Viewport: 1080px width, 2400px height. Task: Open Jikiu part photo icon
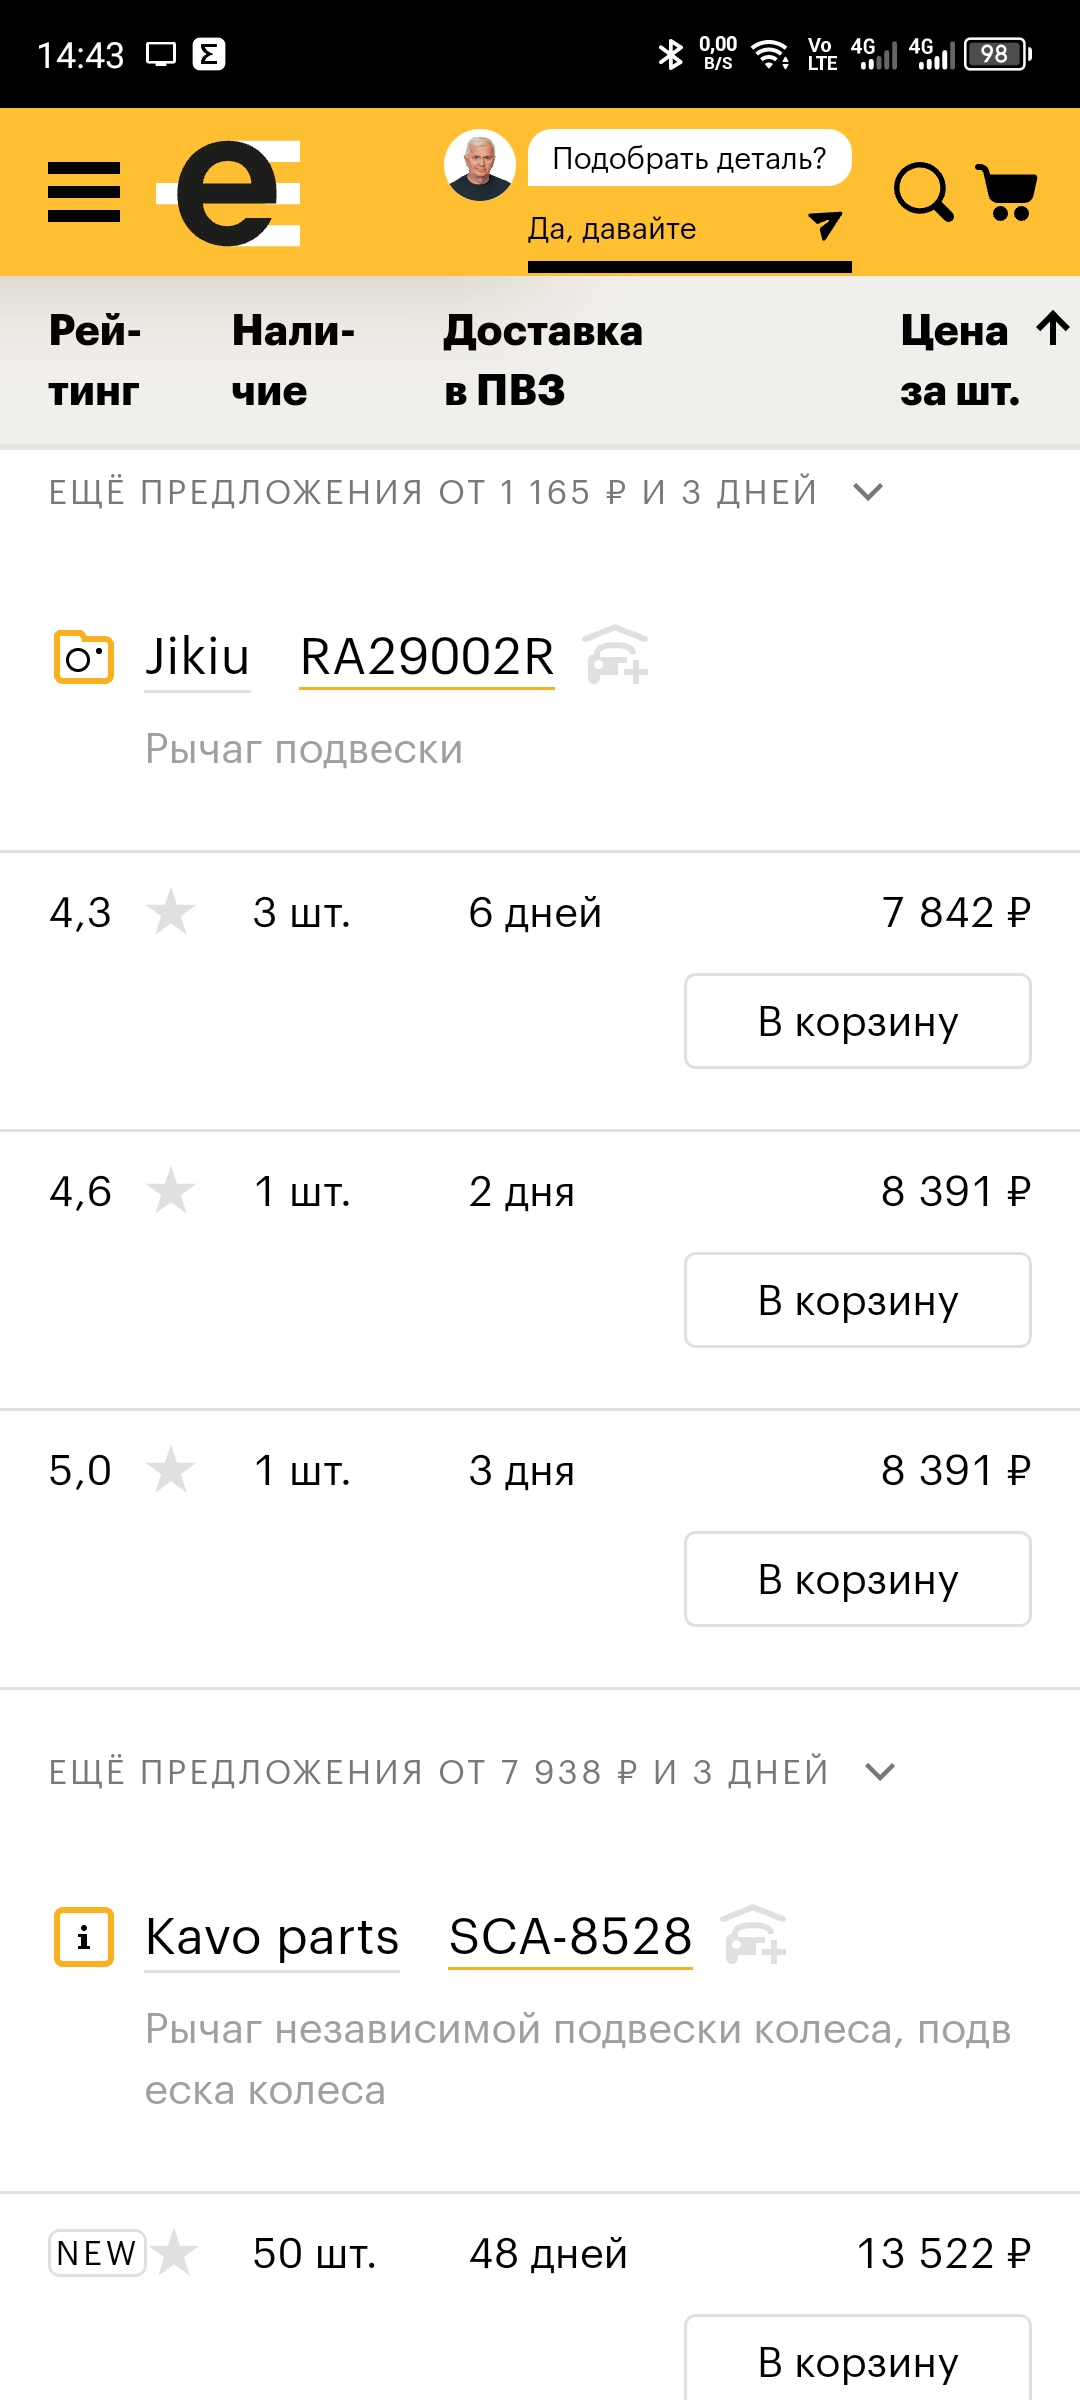point(83,657)
